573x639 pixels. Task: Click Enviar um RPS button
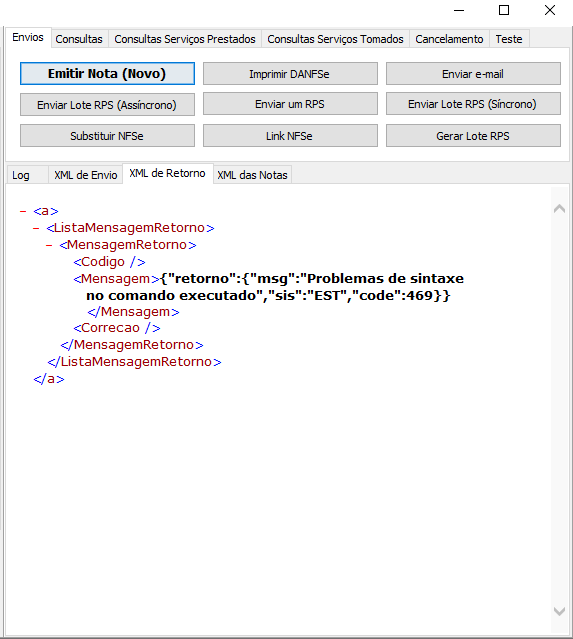(290, 104)
